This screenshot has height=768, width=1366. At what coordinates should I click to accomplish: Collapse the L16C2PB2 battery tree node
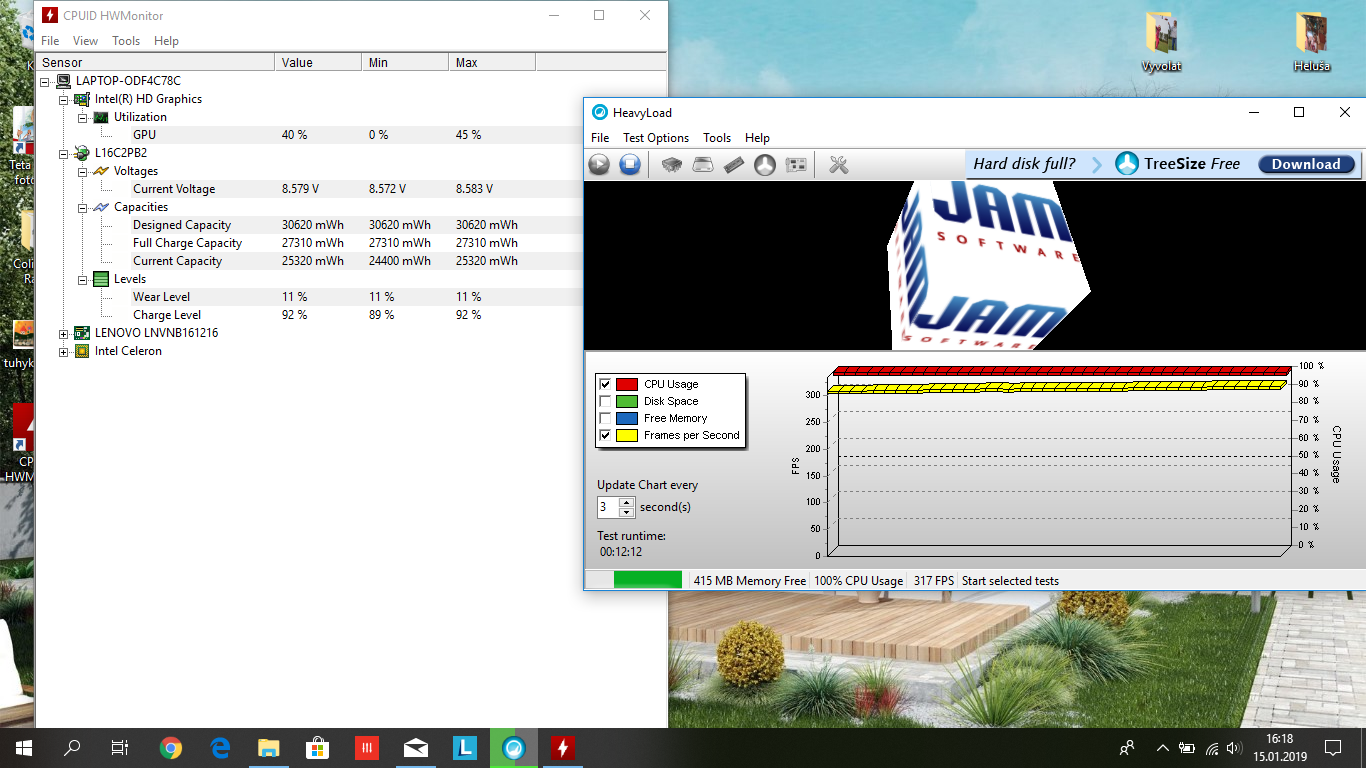point(64,154)
